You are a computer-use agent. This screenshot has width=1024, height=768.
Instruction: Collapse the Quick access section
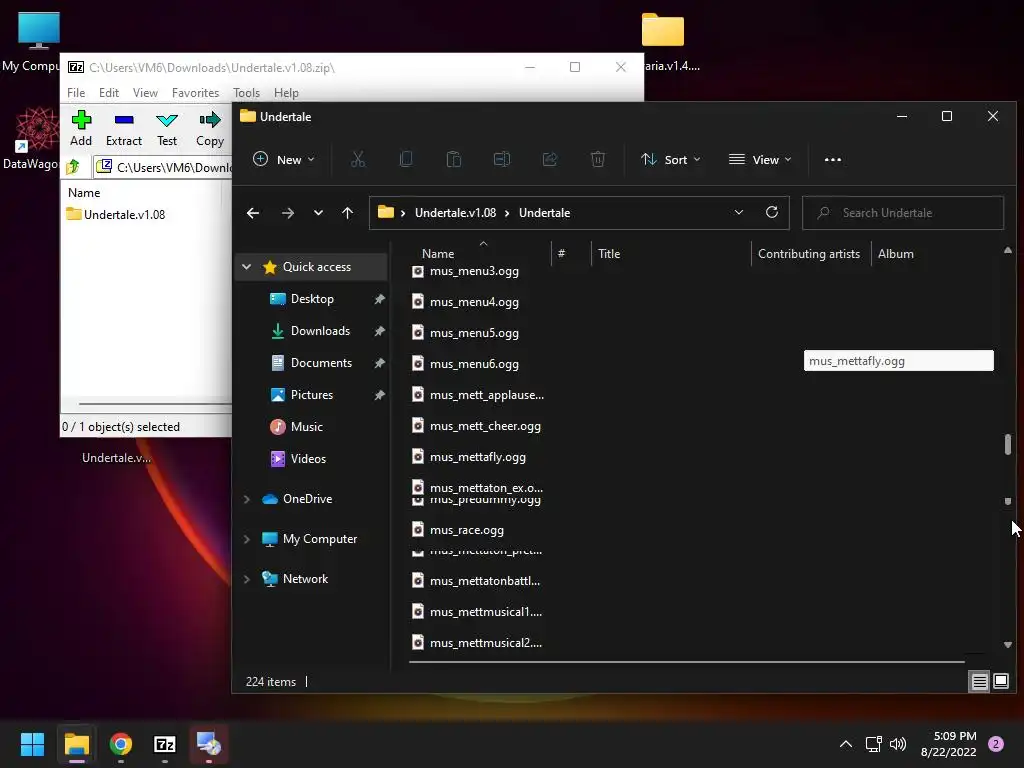coord(247,266)
